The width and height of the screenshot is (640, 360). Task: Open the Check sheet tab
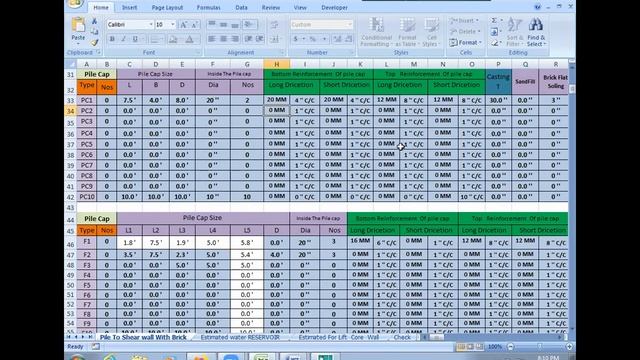pos(402,338)
